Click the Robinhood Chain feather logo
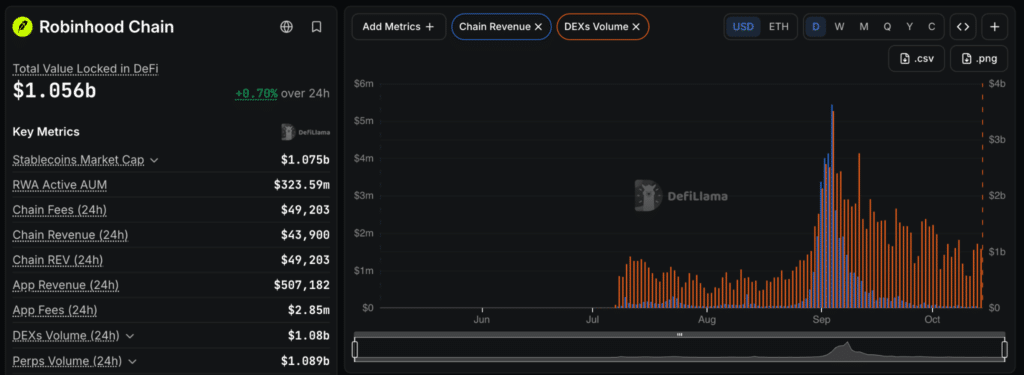Screen dimensions: 1024x375 (23, 27)
